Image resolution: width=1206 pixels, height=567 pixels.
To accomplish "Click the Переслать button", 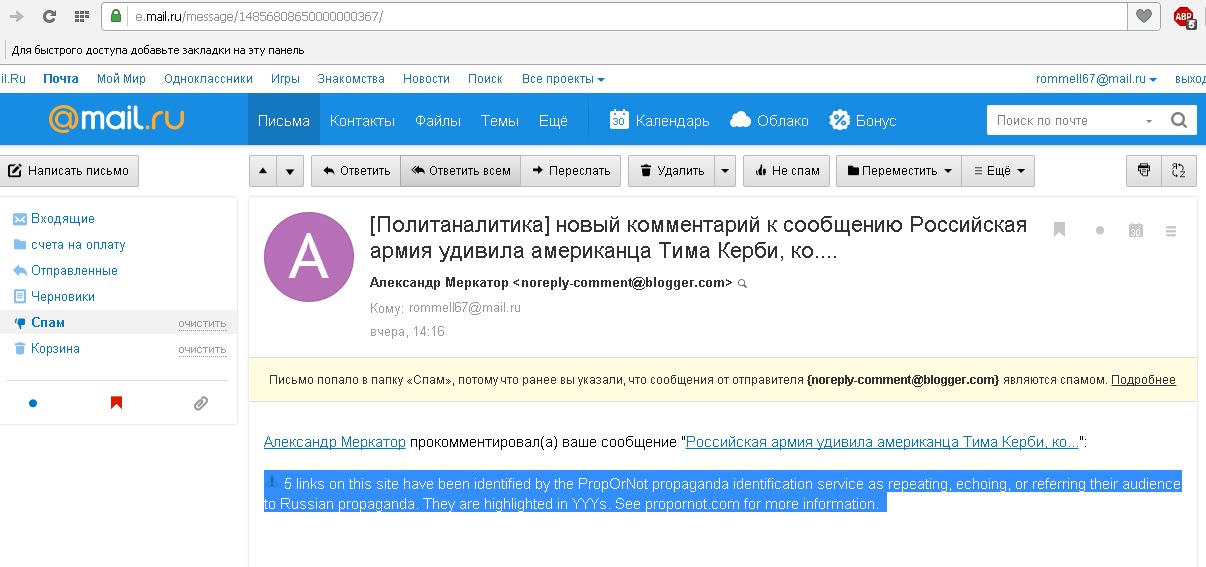I will 571,171.
